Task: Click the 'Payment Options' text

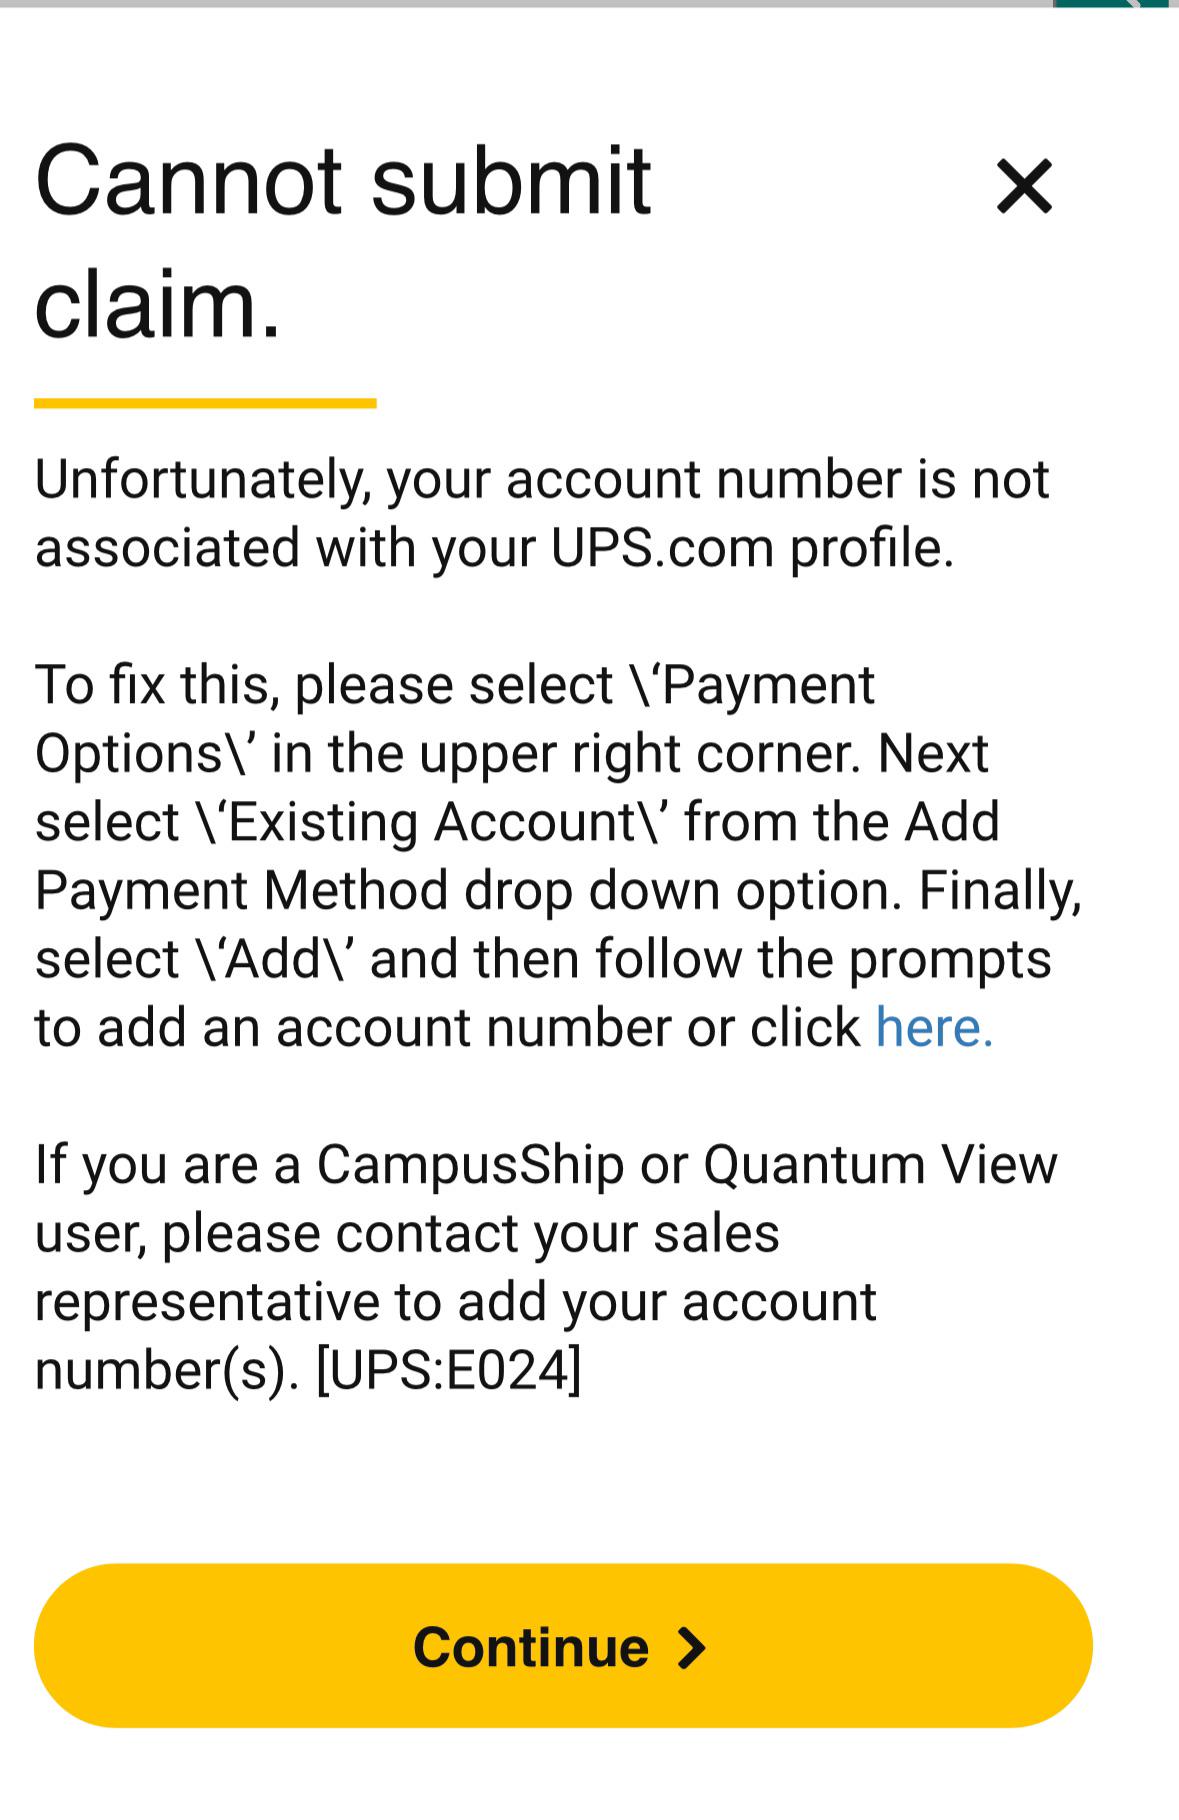Action: coord(455,720)
